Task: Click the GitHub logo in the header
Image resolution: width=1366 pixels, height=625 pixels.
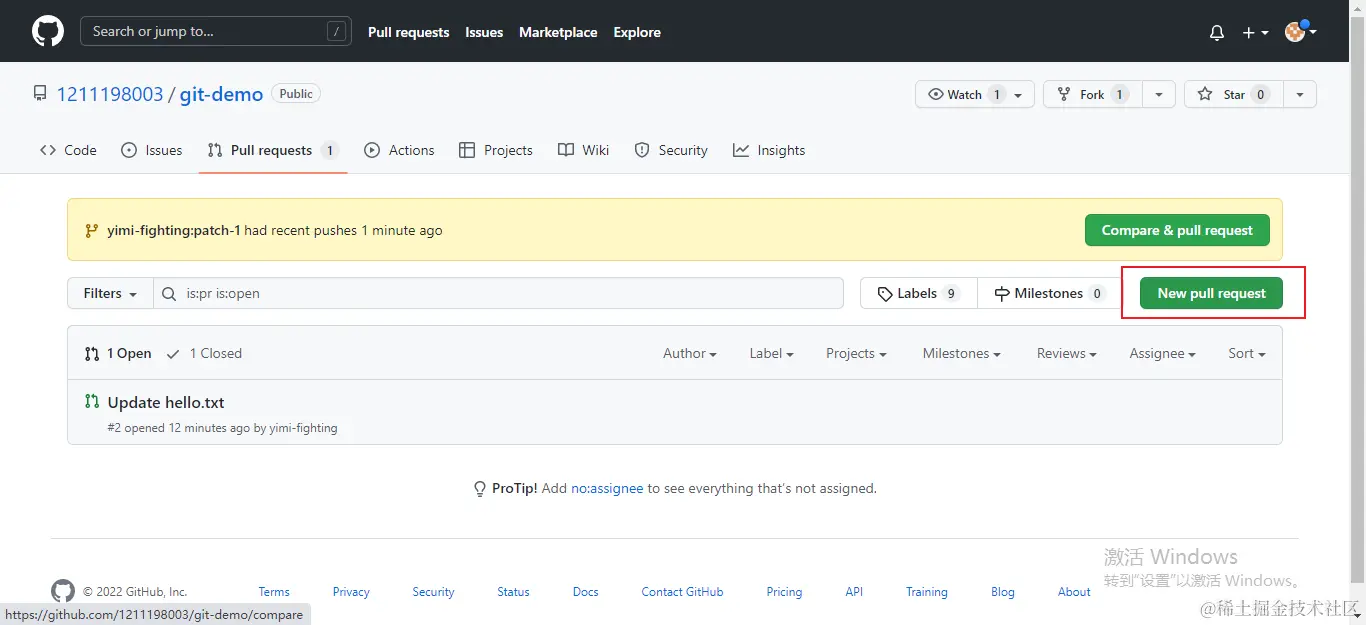Action: [x=48, y=31]
